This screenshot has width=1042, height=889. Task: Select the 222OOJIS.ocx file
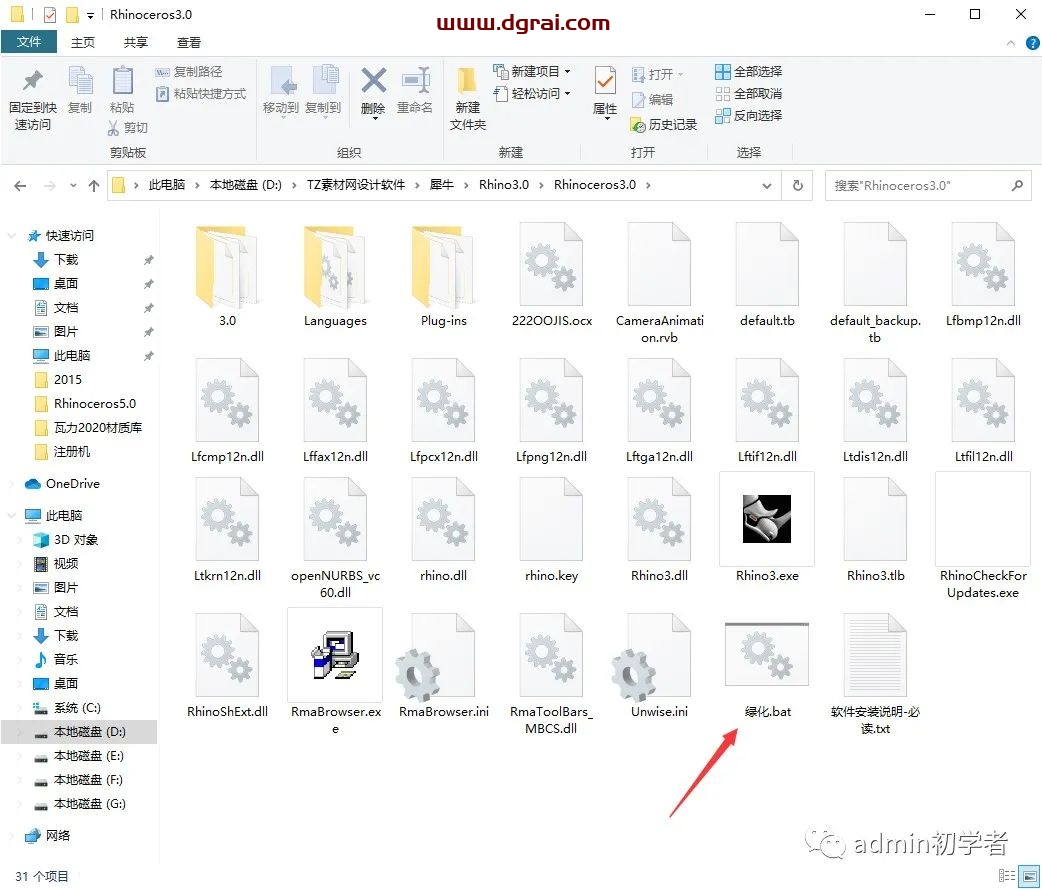[x=552, y=276]
